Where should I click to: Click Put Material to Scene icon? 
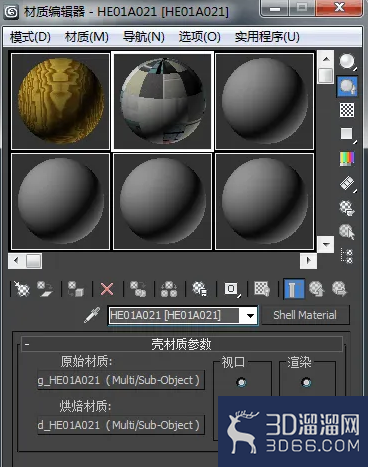[x=45, y=289]
